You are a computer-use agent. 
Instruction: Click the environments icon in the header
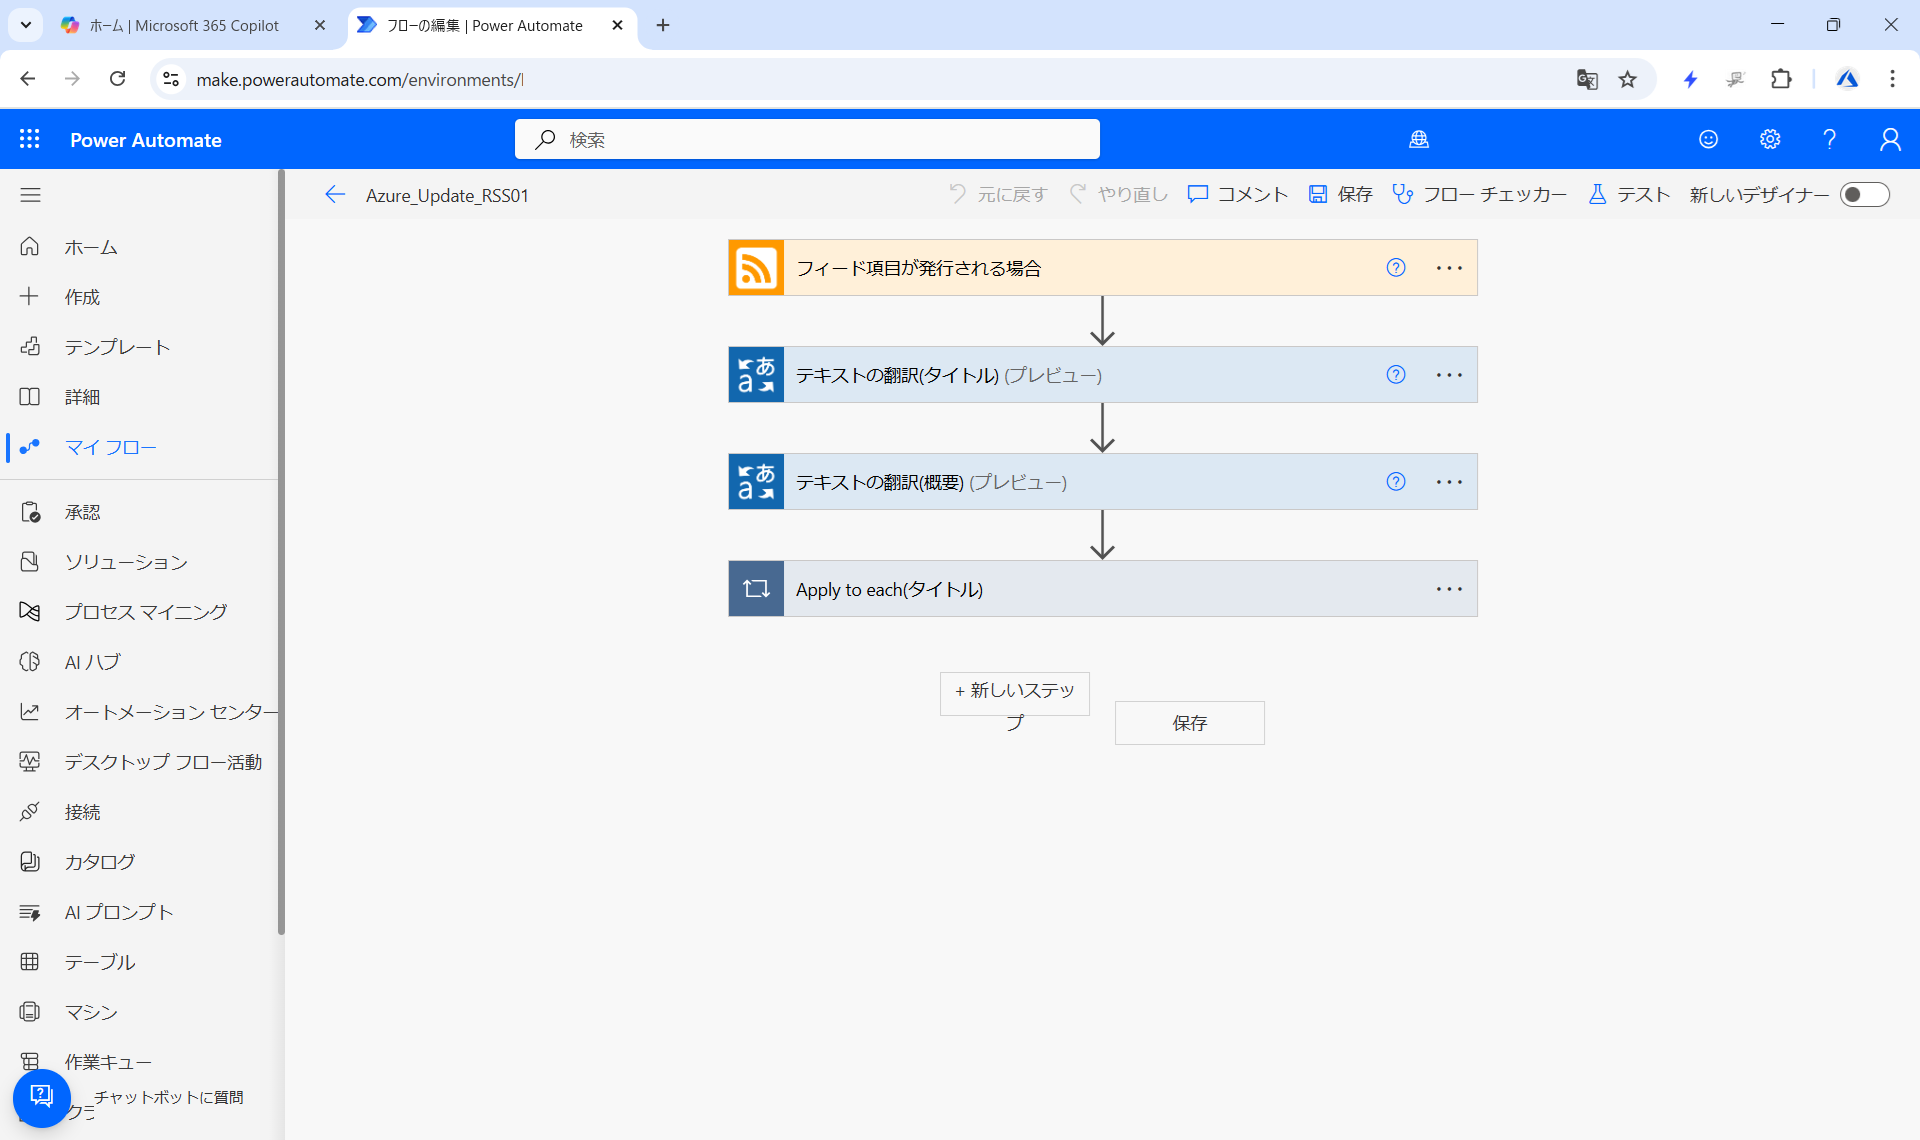tap(1418, 139)
